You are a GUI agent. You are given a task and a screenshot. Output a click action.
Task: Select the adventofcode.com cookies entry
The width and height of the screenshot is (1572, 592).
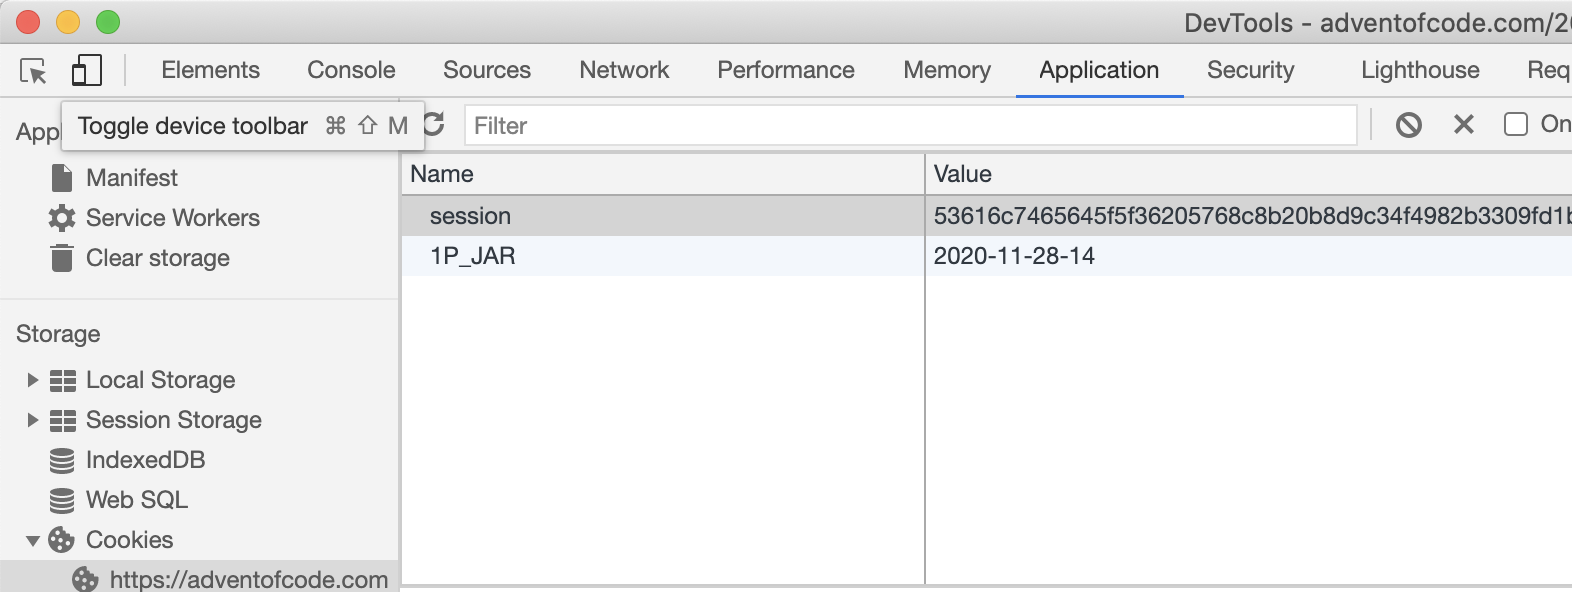(248, 579)
